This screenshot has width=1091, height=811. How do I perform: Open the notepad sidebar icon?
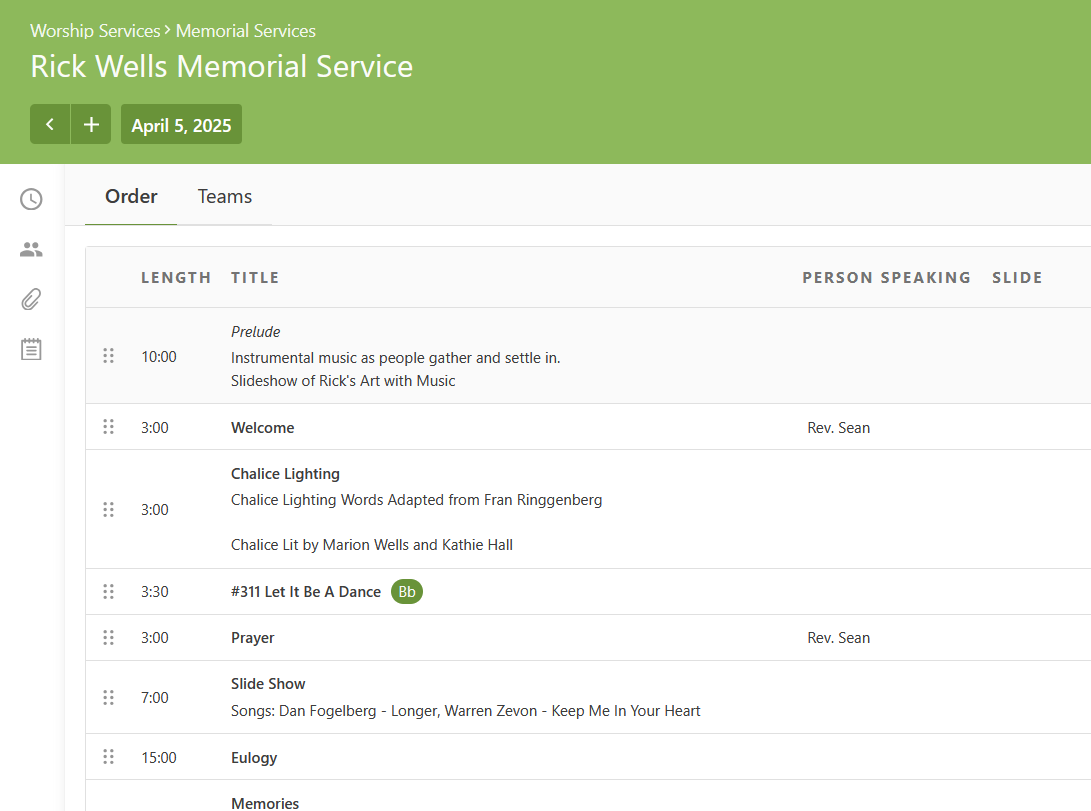(32, 349)
